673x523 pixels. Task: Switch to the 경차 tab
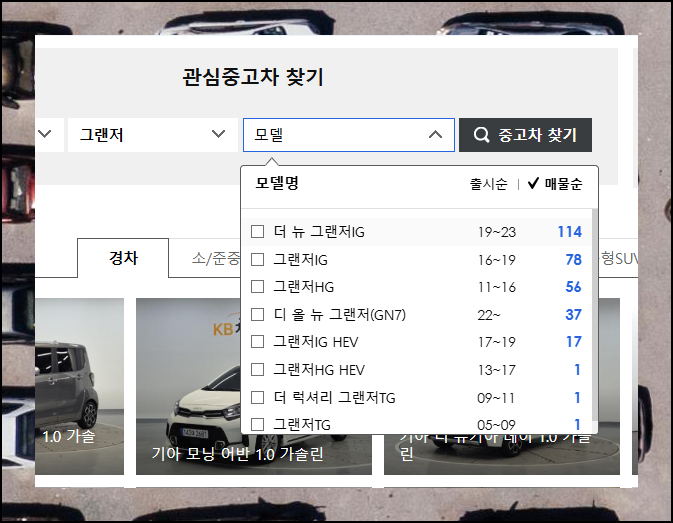123,258
